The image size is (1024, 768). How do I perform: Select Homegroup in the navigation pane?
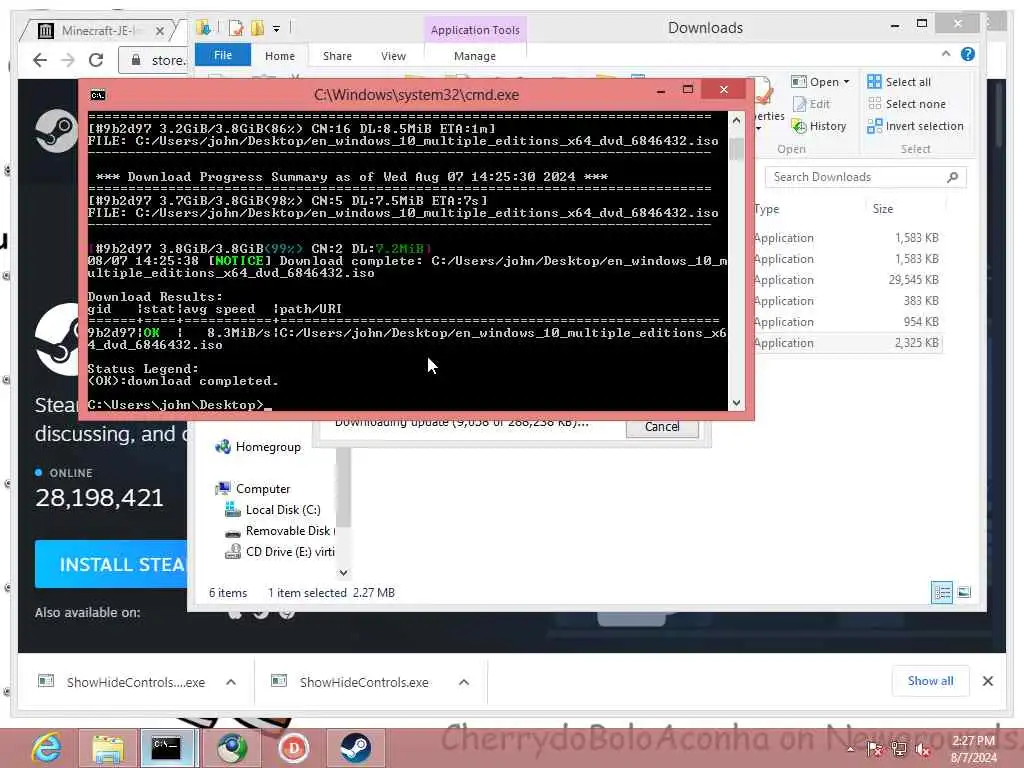click(259, 447)
